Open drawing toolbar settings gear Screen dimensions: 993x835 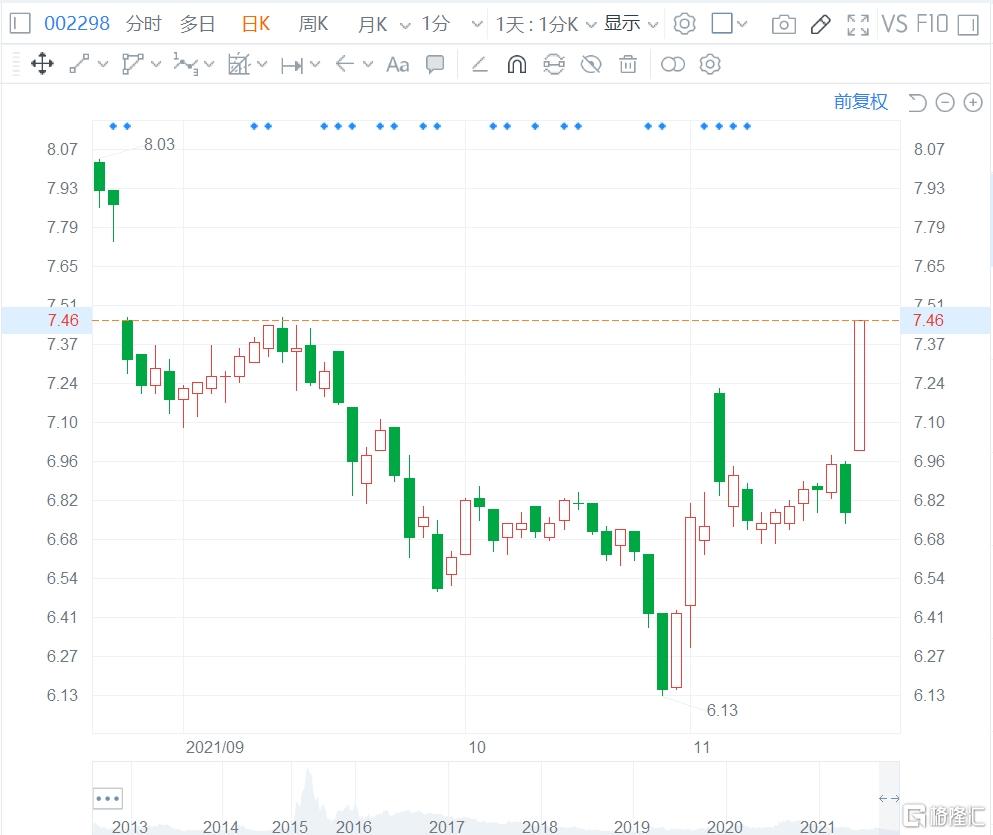(x=710, y=64)
